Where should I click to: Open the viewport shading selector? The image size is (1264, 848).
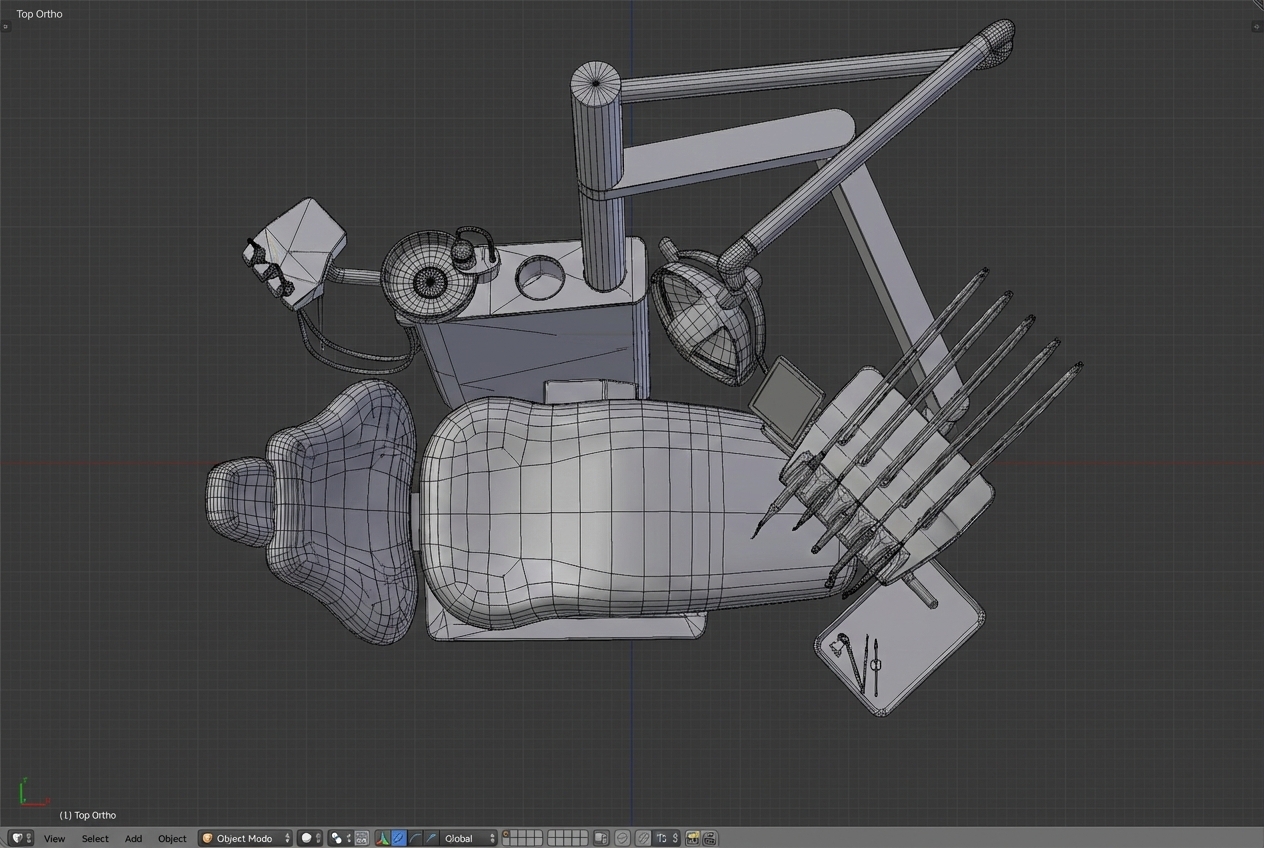(x=310, y=838)
